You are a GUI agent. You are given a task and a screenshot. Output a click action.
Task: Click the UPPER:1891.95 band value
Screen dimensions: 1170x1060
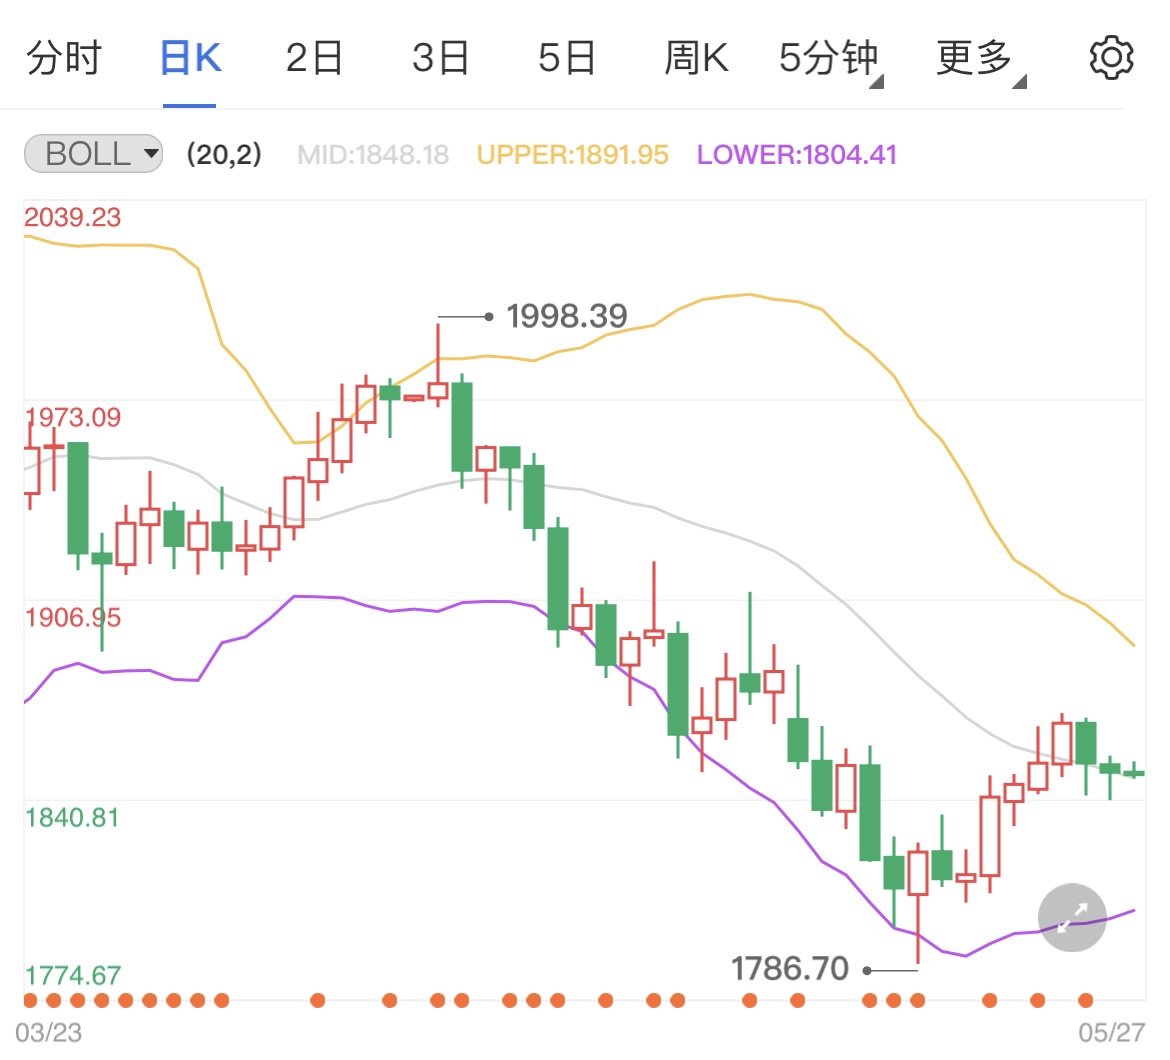[573, 154]
